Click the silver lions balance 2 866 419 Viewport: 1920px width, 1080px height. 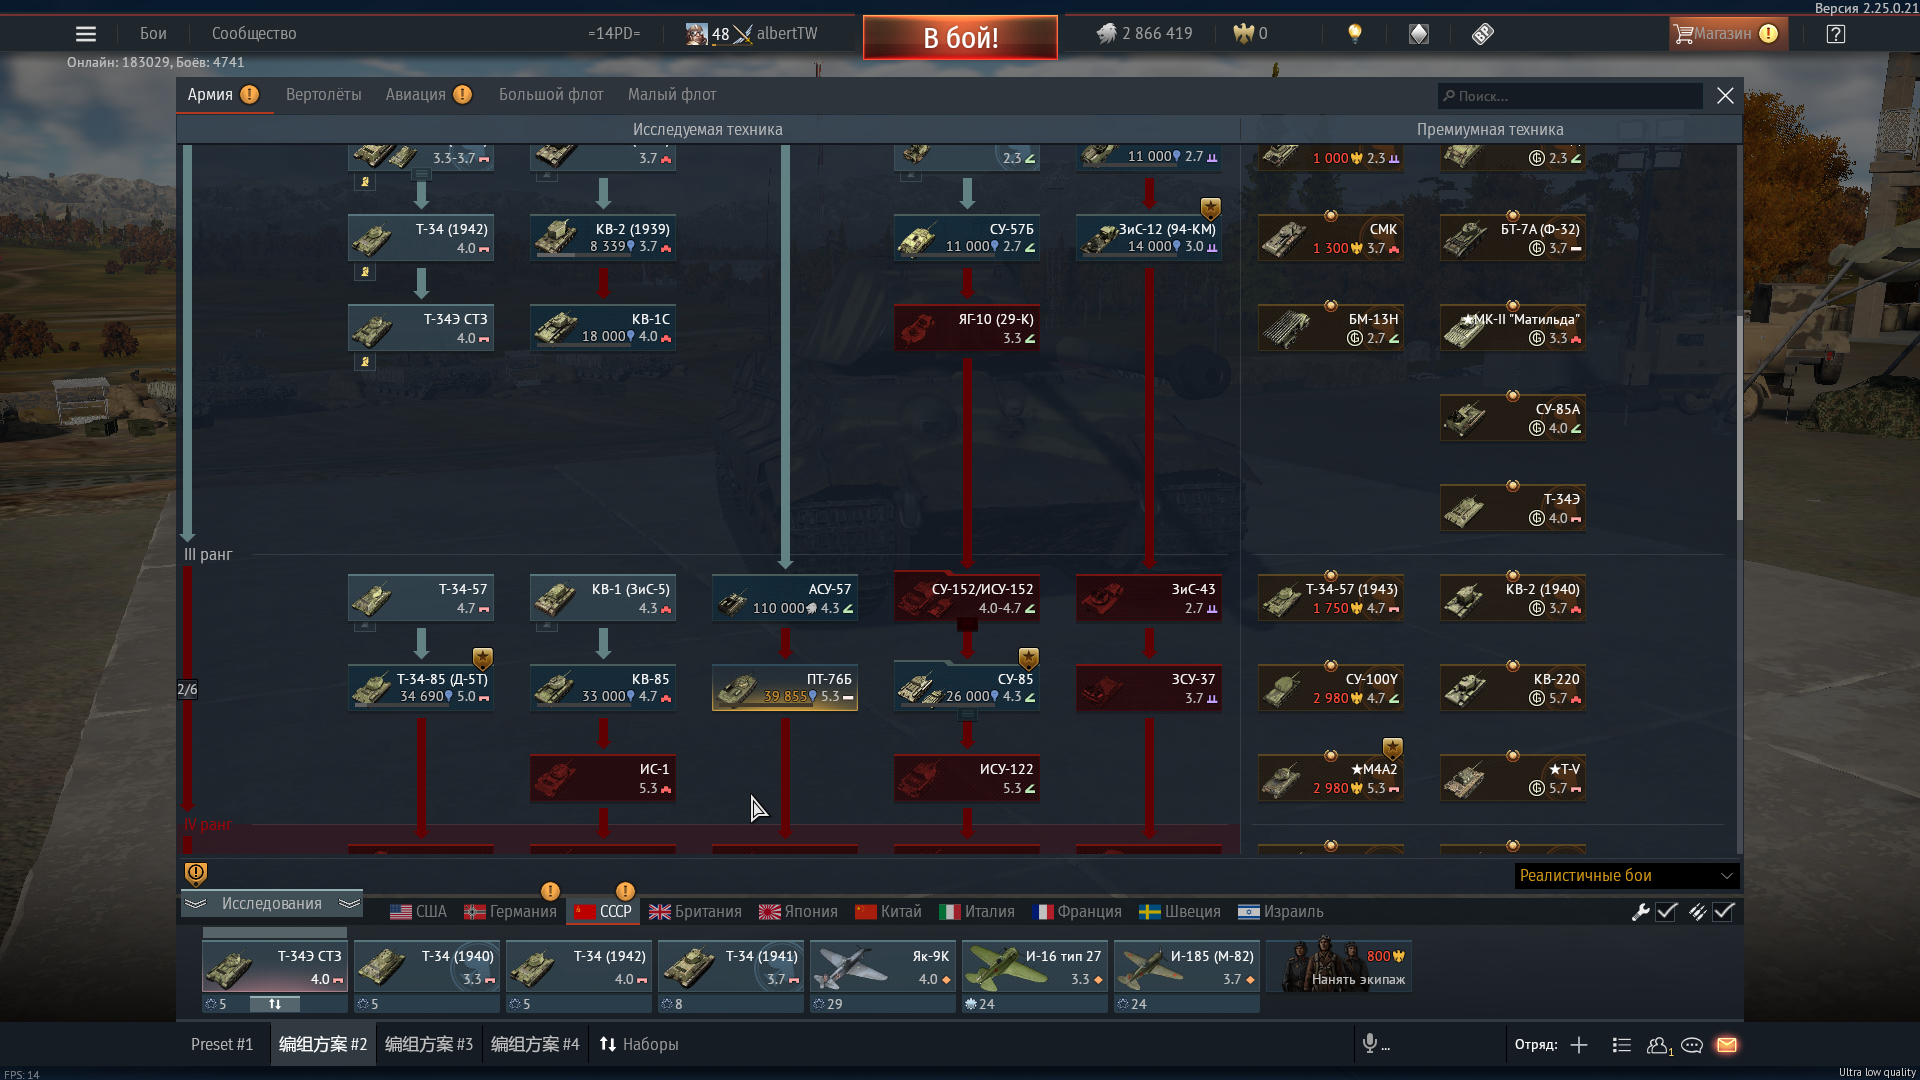tap(1145, 34)
